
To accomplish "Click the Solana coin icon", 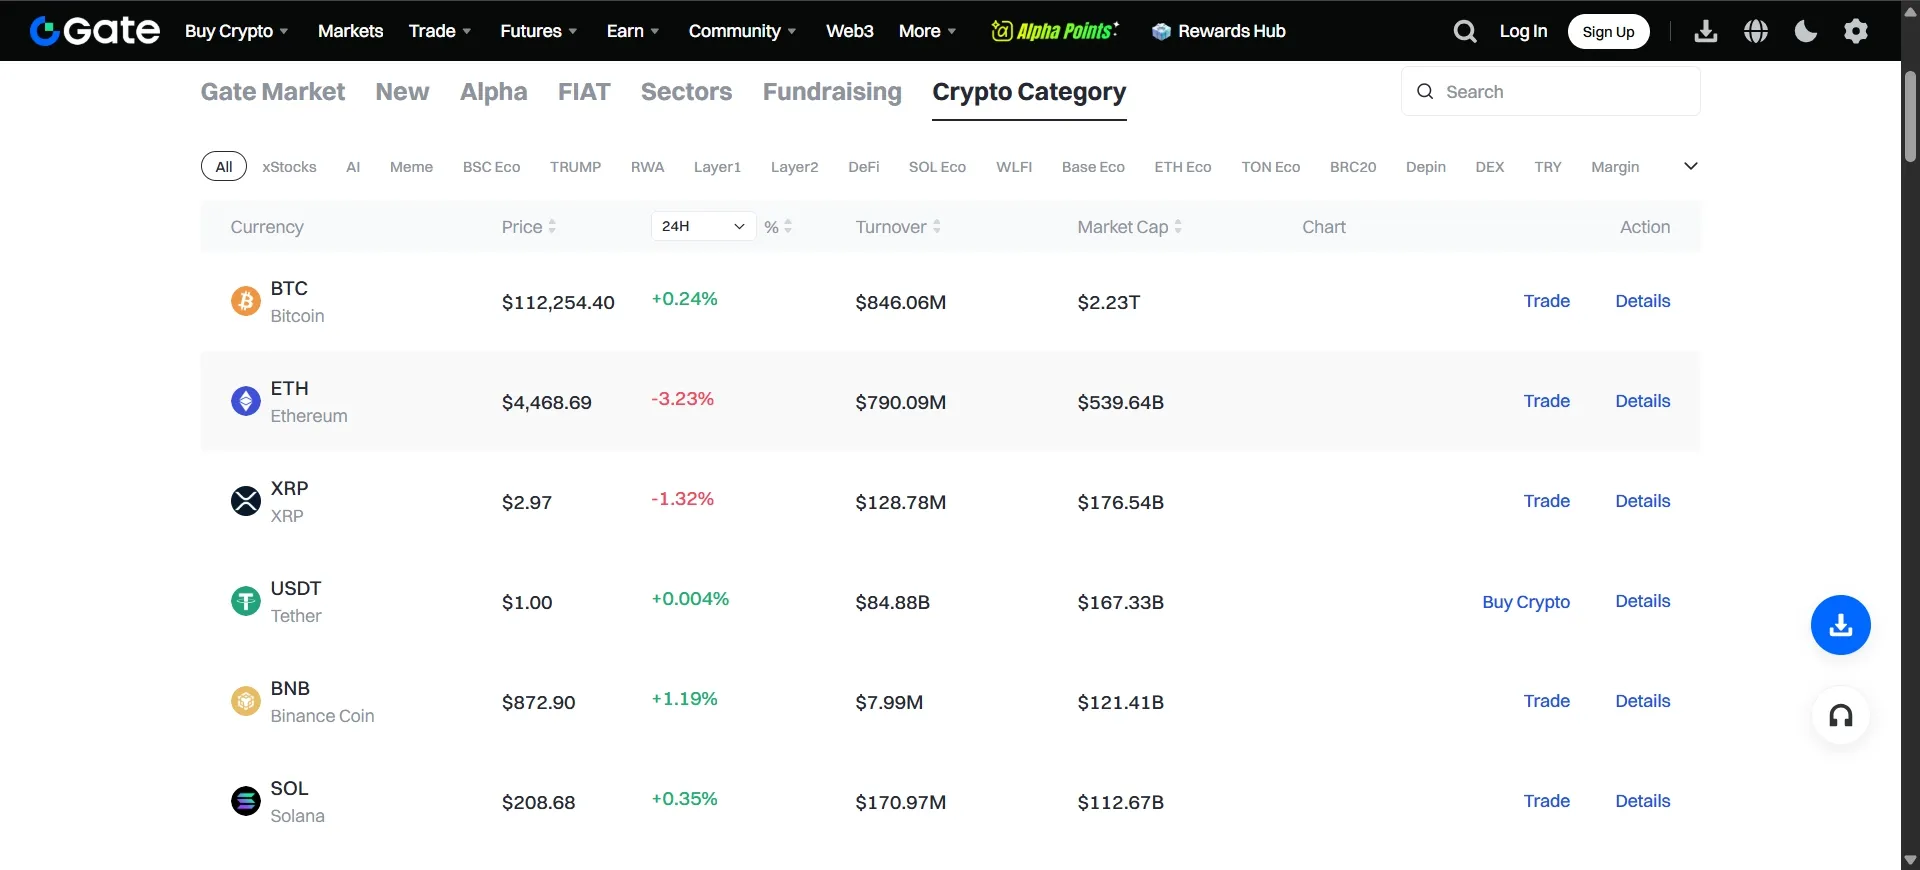I will tap(246, 801).
